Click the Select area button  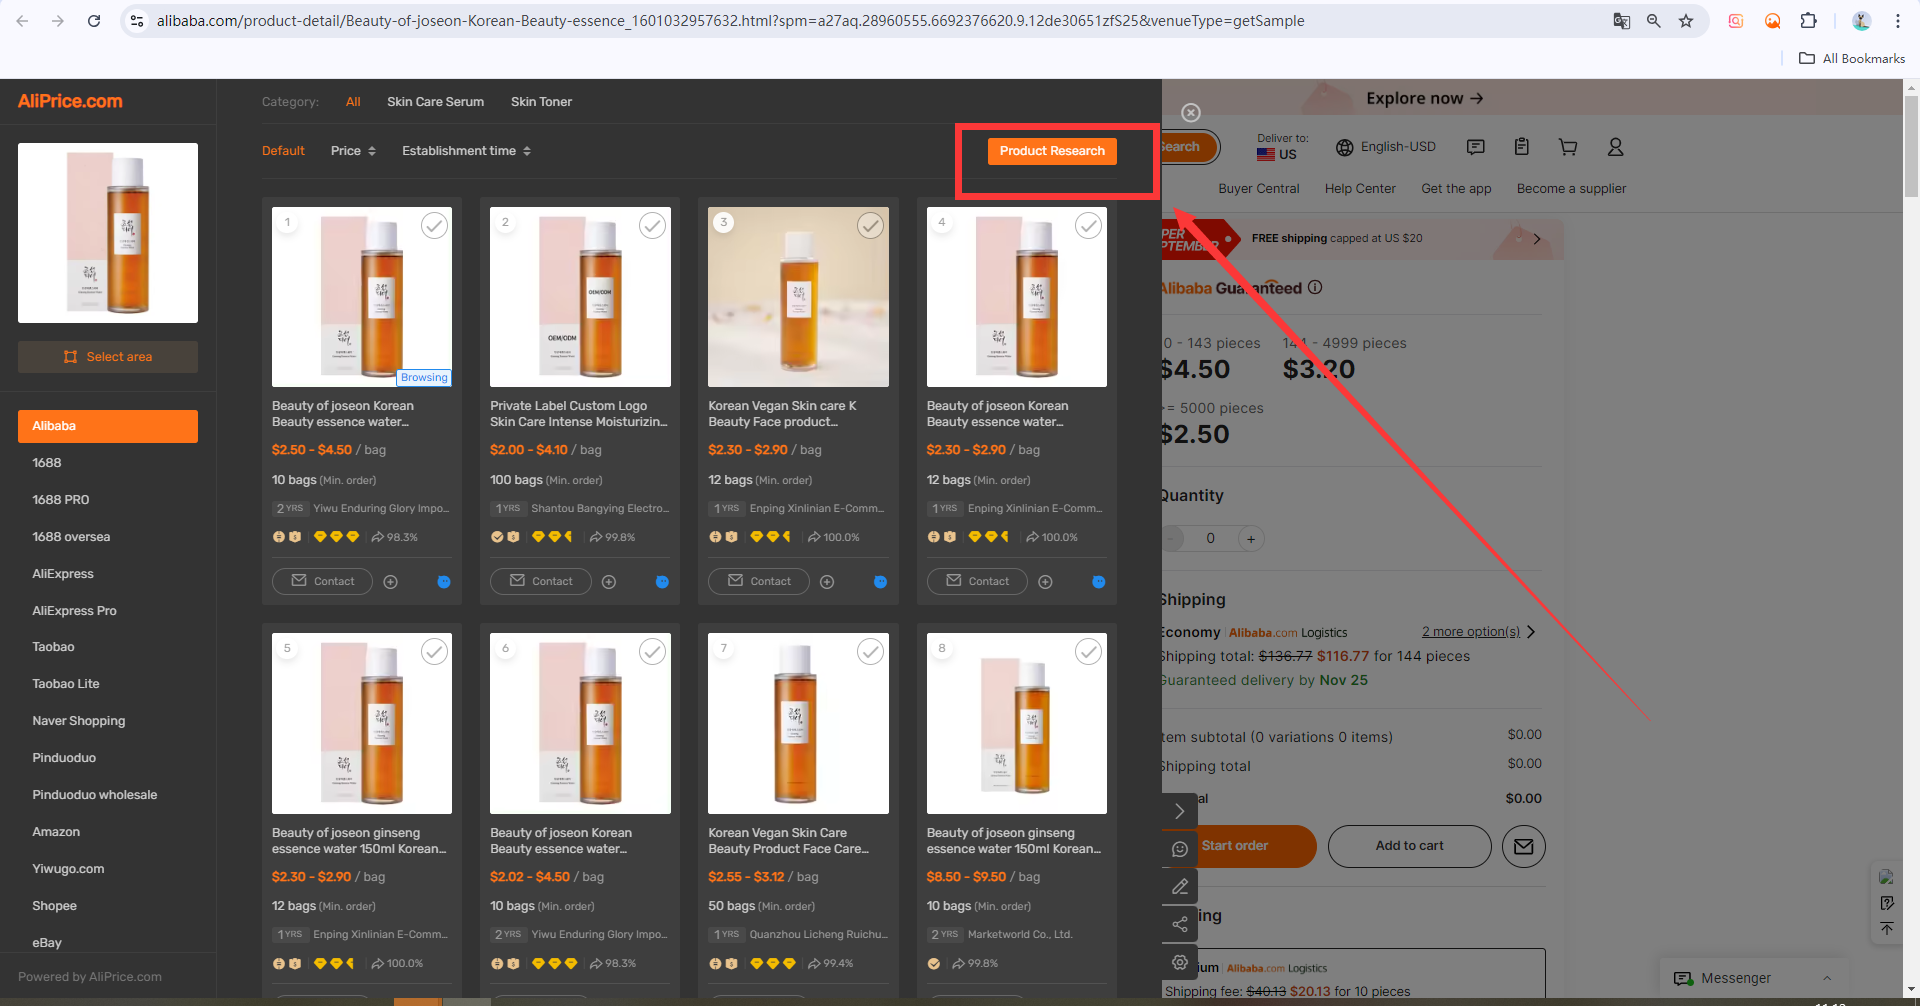(108, 357)
